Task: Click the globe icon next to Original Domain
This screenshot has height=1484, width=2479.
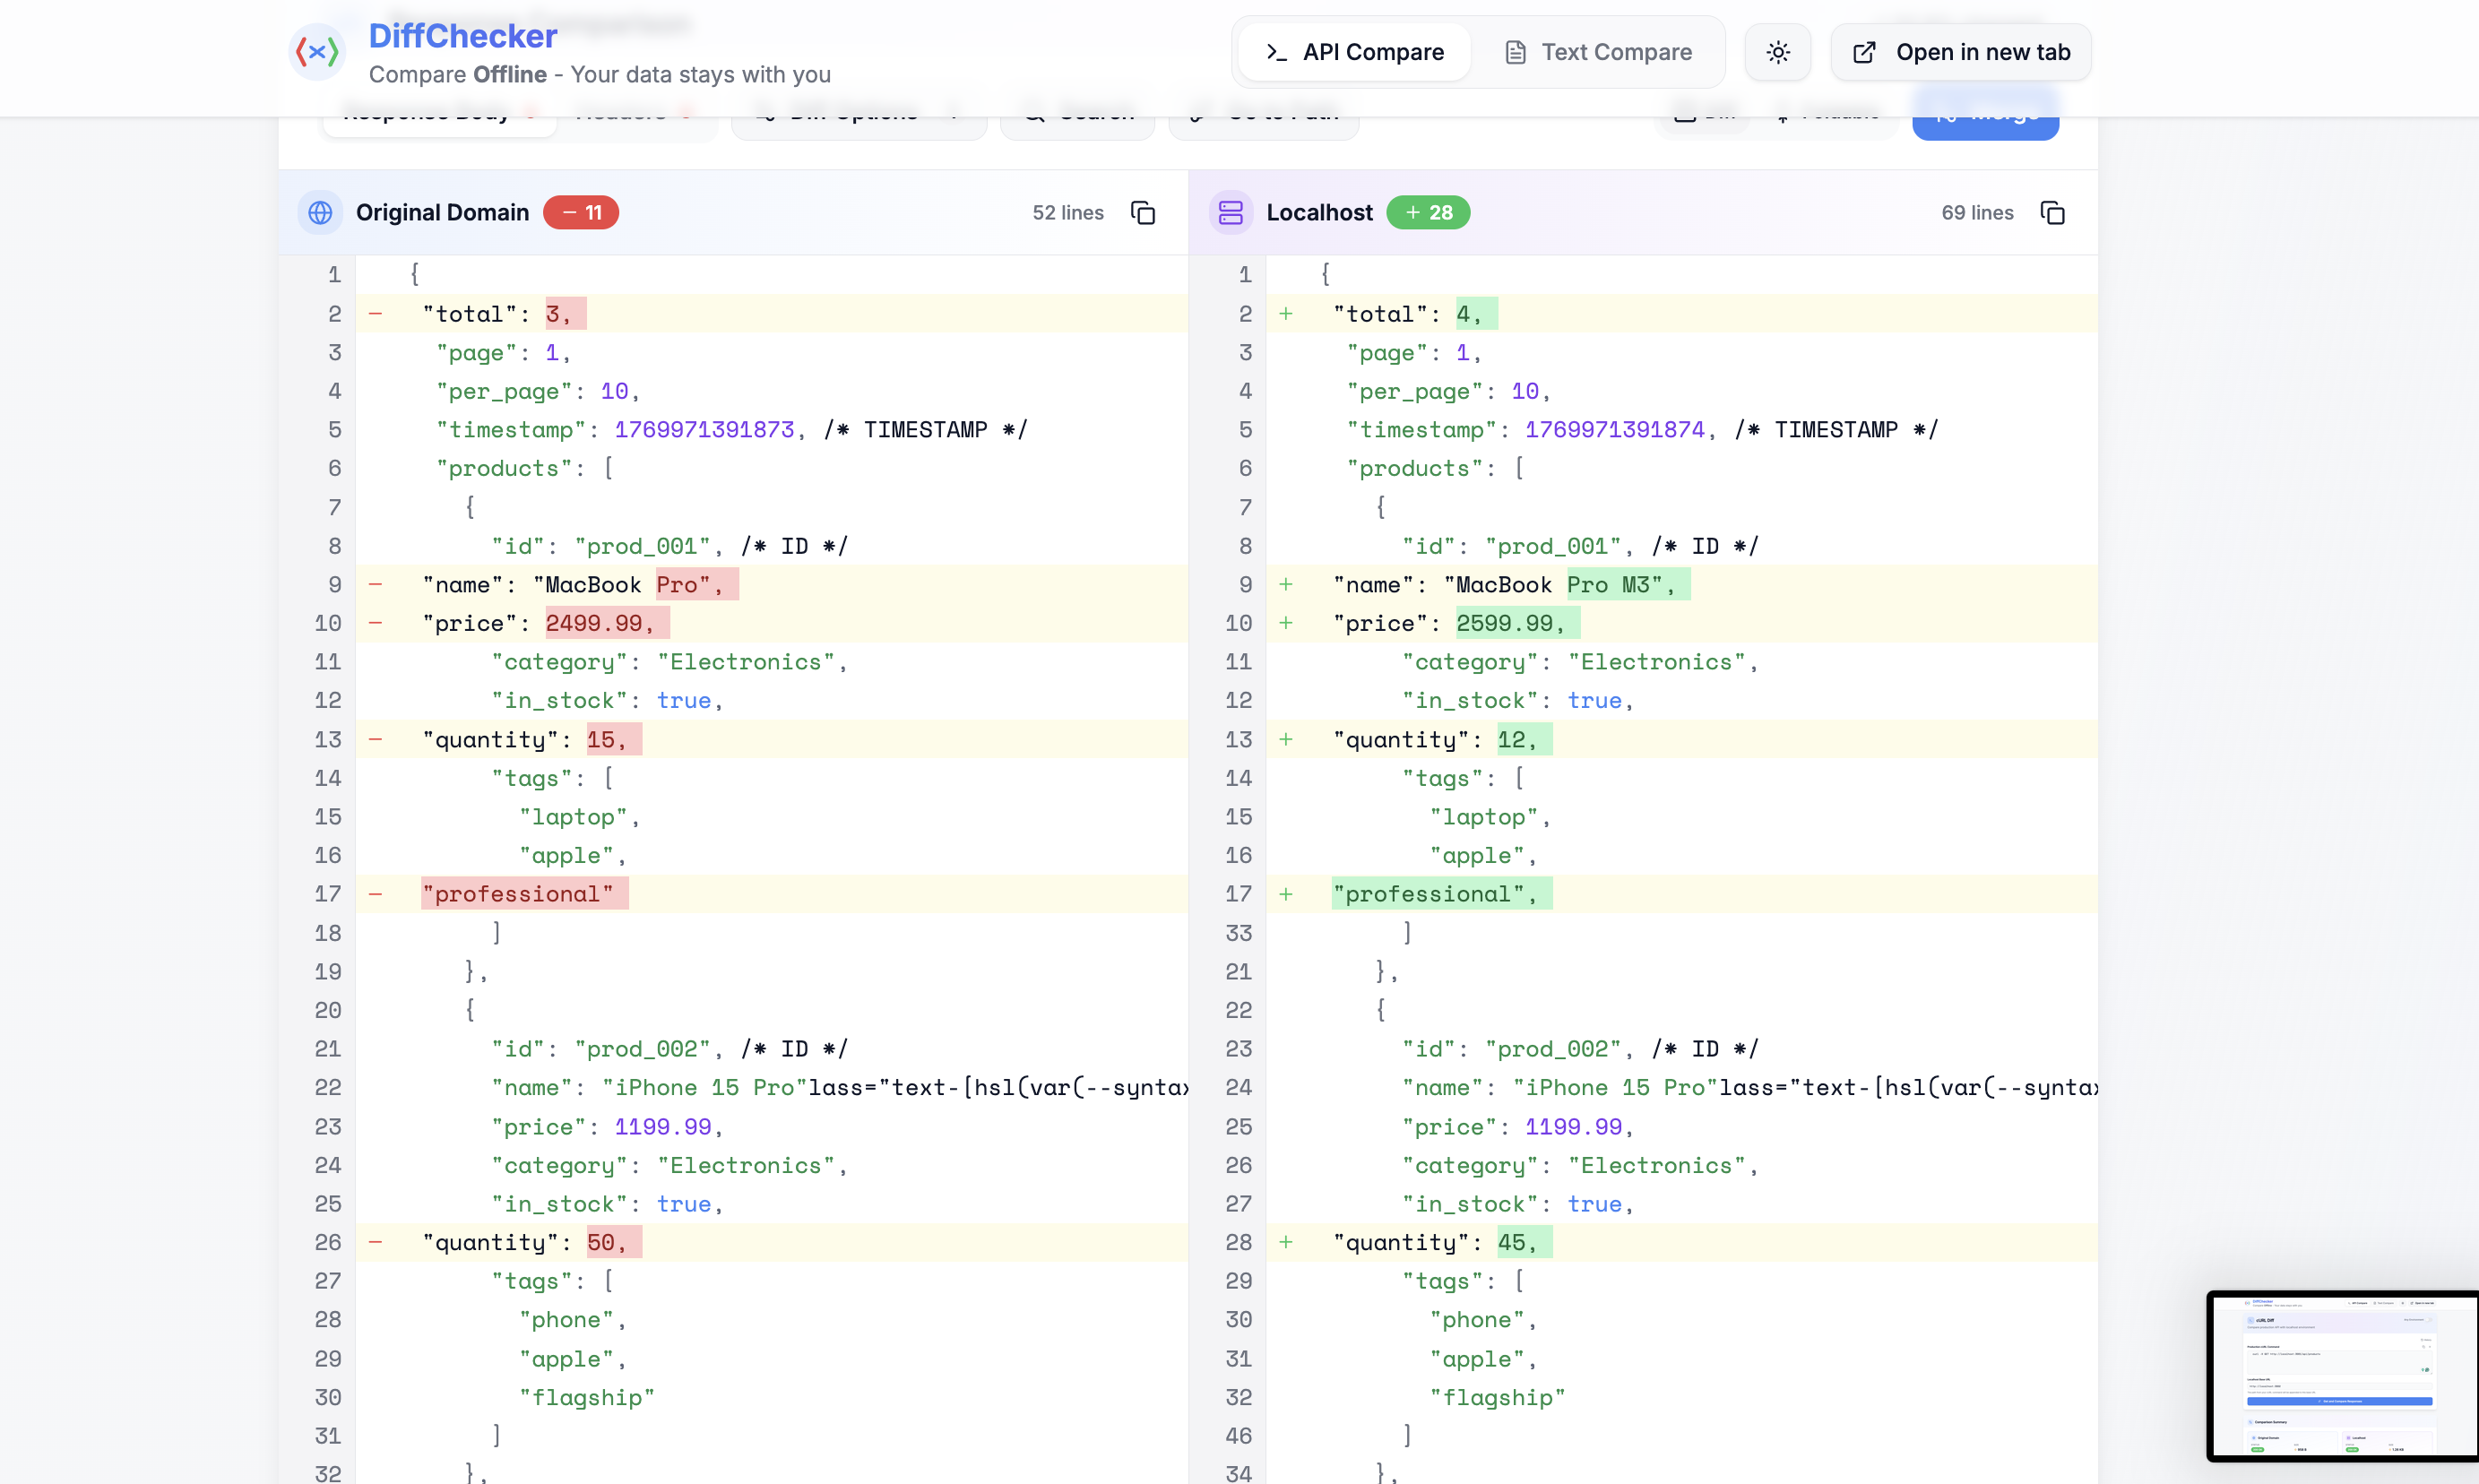Action: [x=320, y=212]
